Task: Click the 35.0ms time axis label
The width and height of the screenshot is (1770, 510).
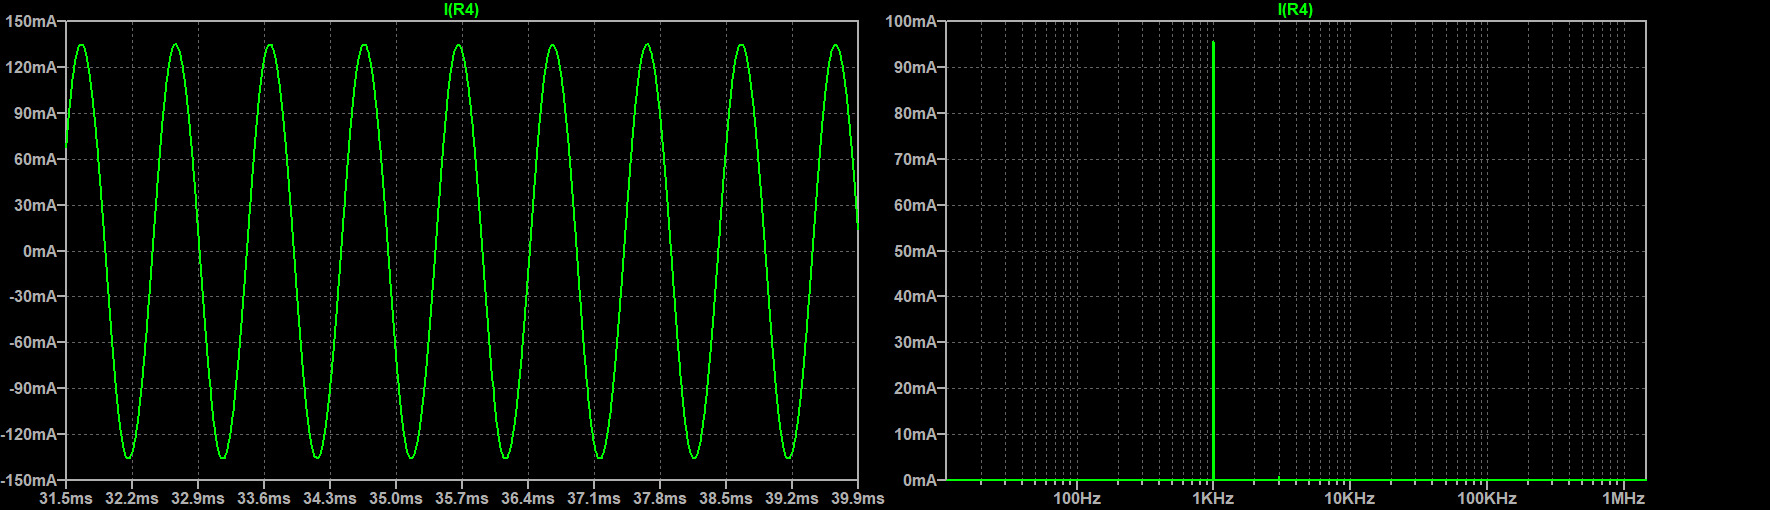Action: point(396,498)
